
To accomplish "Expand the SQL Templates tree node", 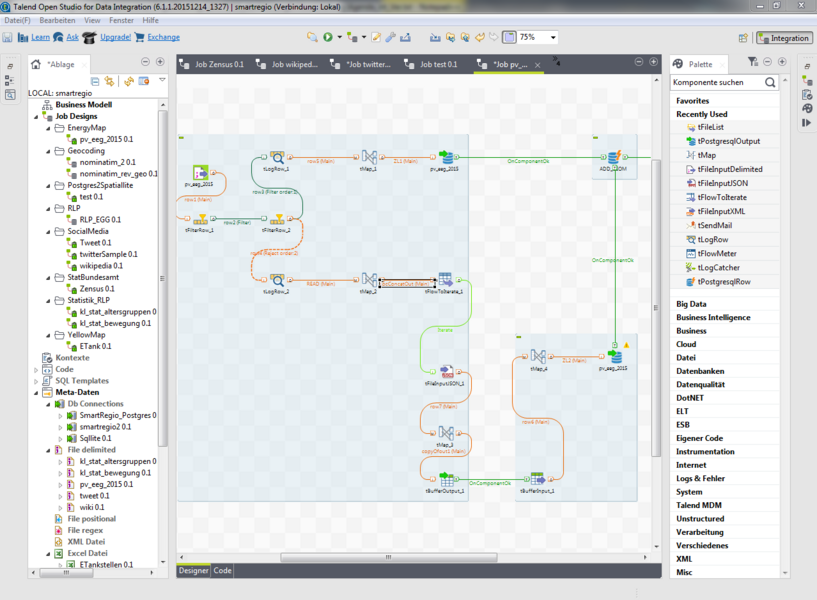I will 36,381.
